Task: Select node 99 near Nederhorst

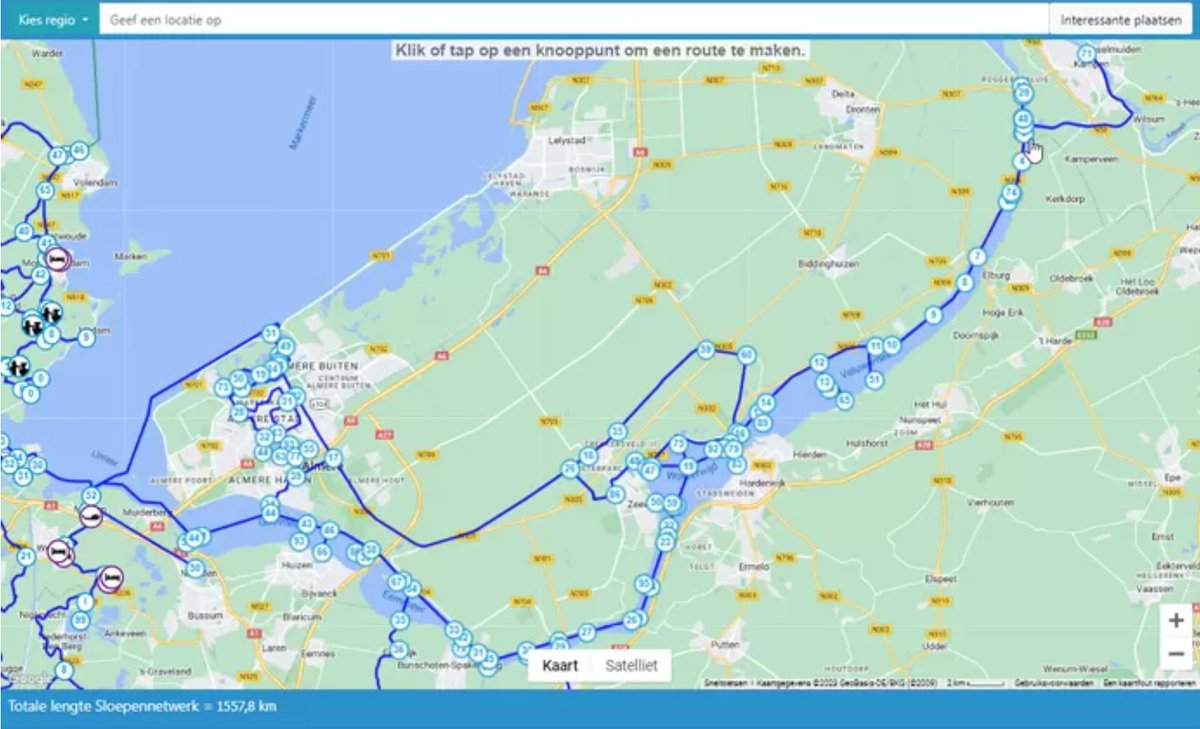Action: coord(80,620)
